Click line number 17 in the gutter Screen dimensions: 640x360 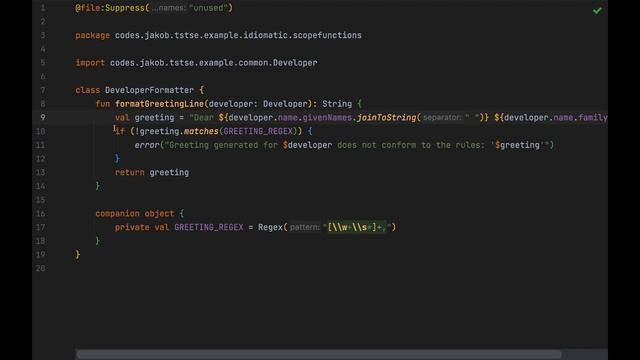[x=40, y=227]
